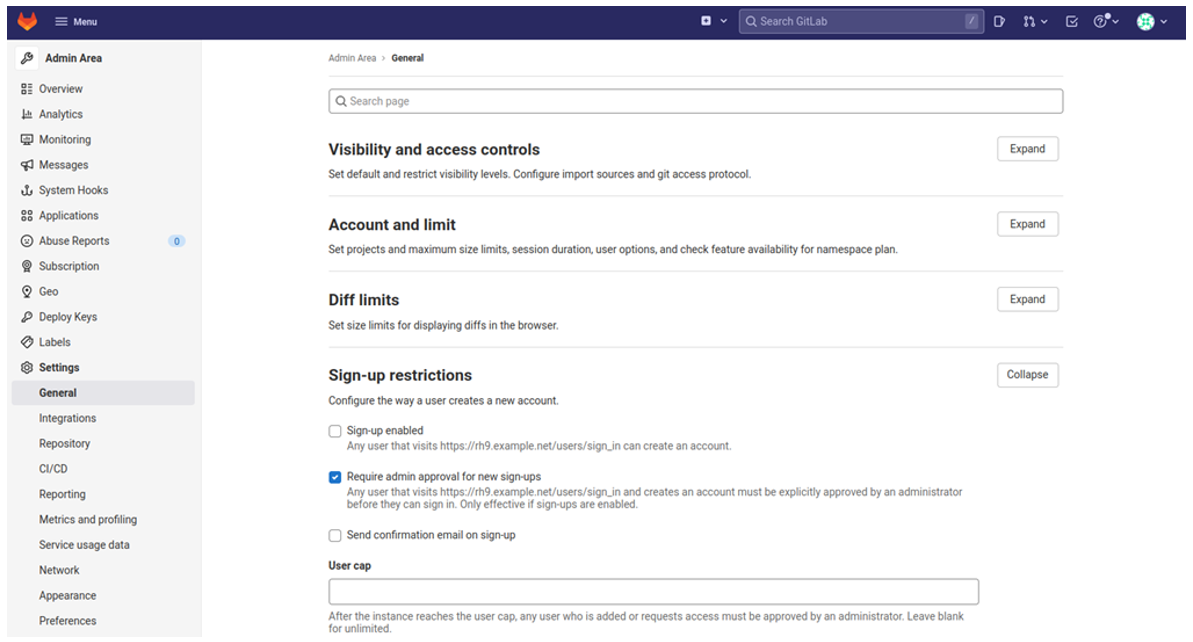Open the Labels admin page
Viewport: 1193px width, 642px height.
[x=55, y=342]
